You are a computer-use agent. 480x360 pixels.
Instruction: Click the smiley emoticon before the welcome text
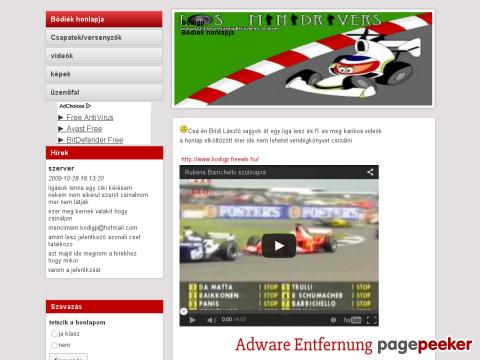tap(183, 129)
